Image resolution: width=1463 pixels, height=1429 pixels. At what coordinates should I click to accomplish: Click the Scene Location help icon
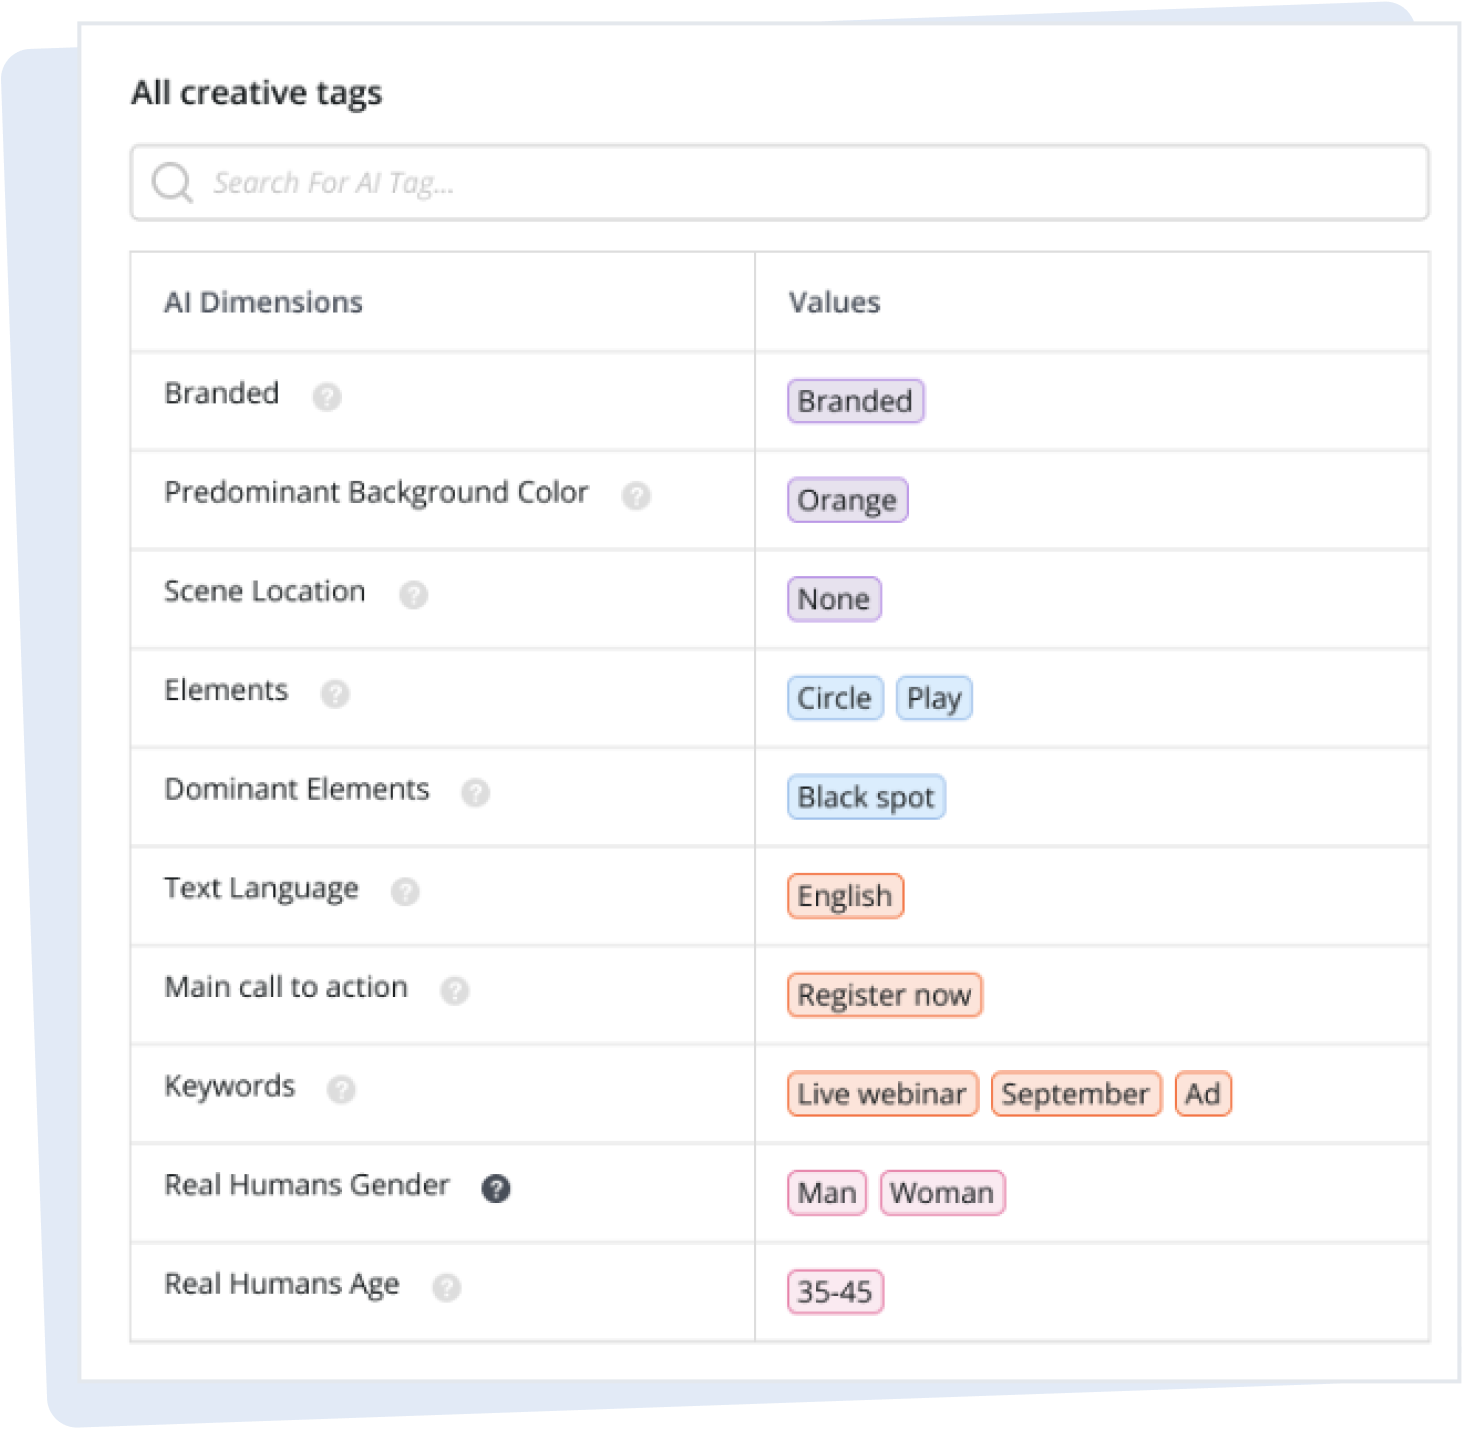click(x=413, y=595)
